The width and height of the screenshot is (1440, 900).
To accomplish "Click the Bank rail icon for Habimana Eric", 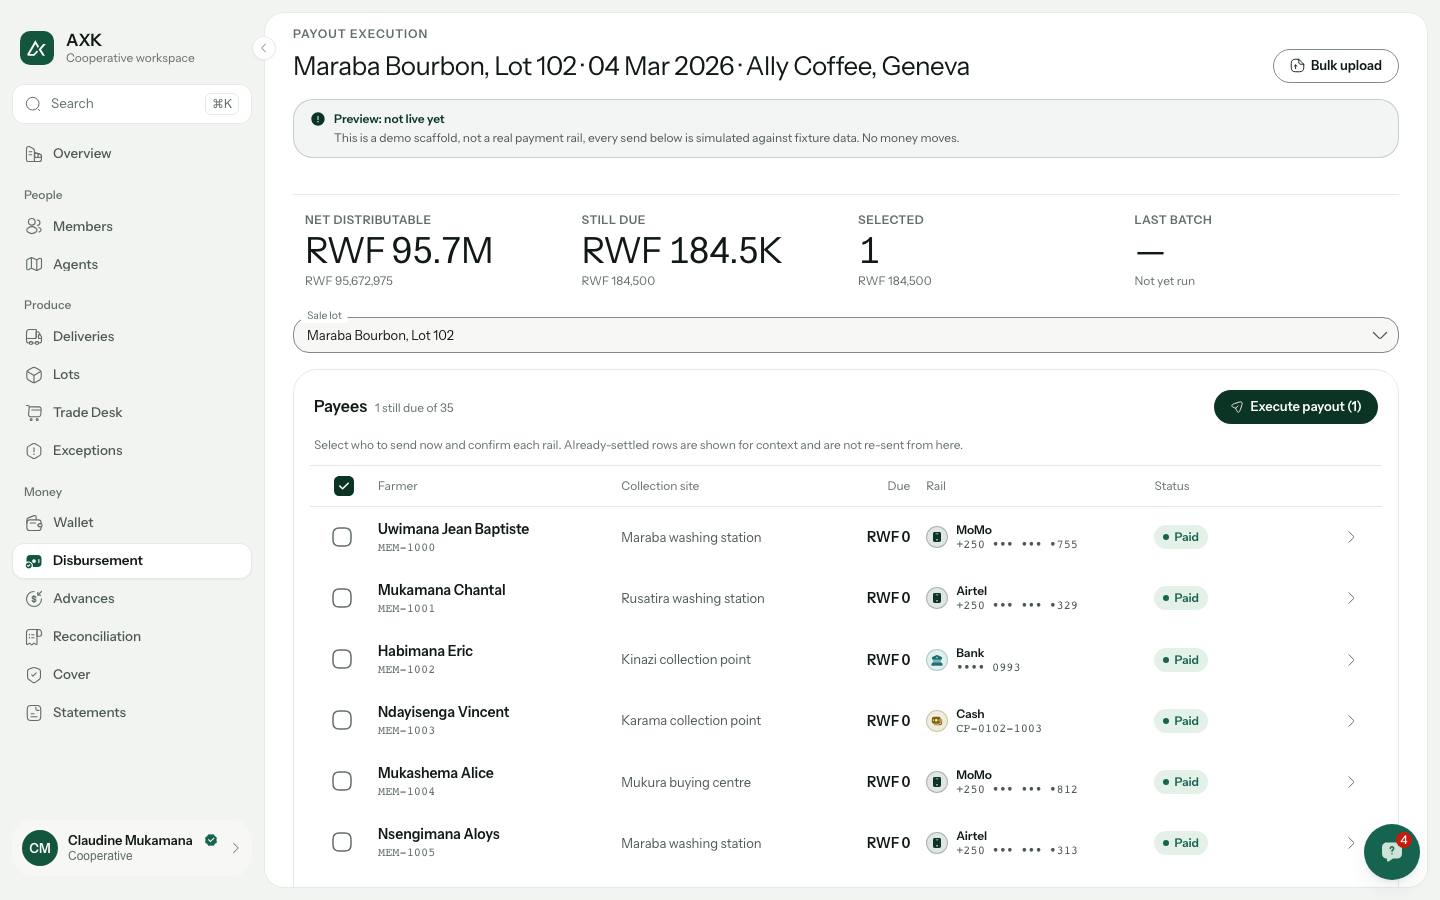I will click(x=936, y=660).
